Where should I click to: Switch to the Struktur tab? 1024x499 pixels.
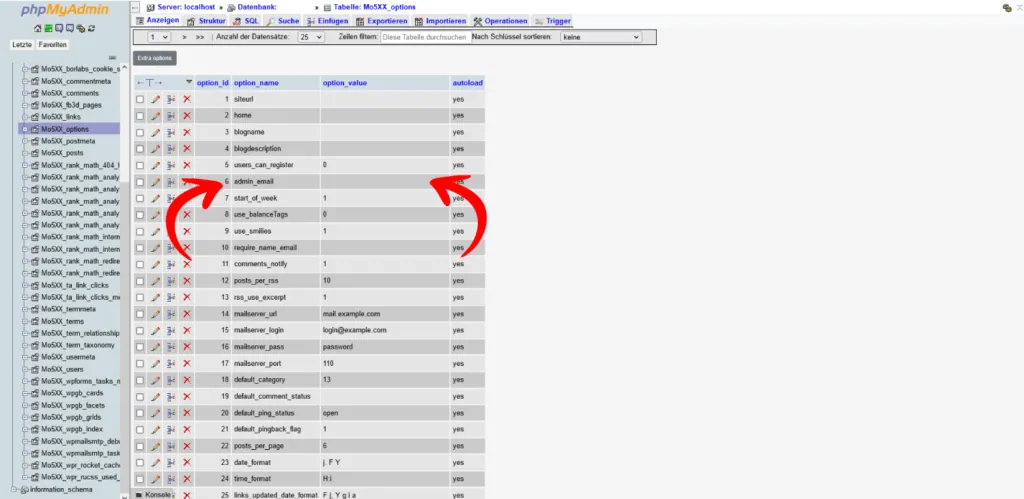(206, 21)
